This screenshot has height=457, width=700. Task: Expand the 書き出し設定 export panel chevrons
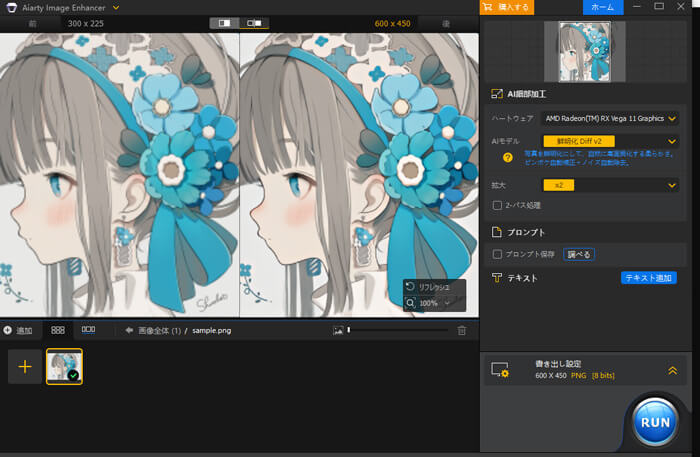(672, 370)
